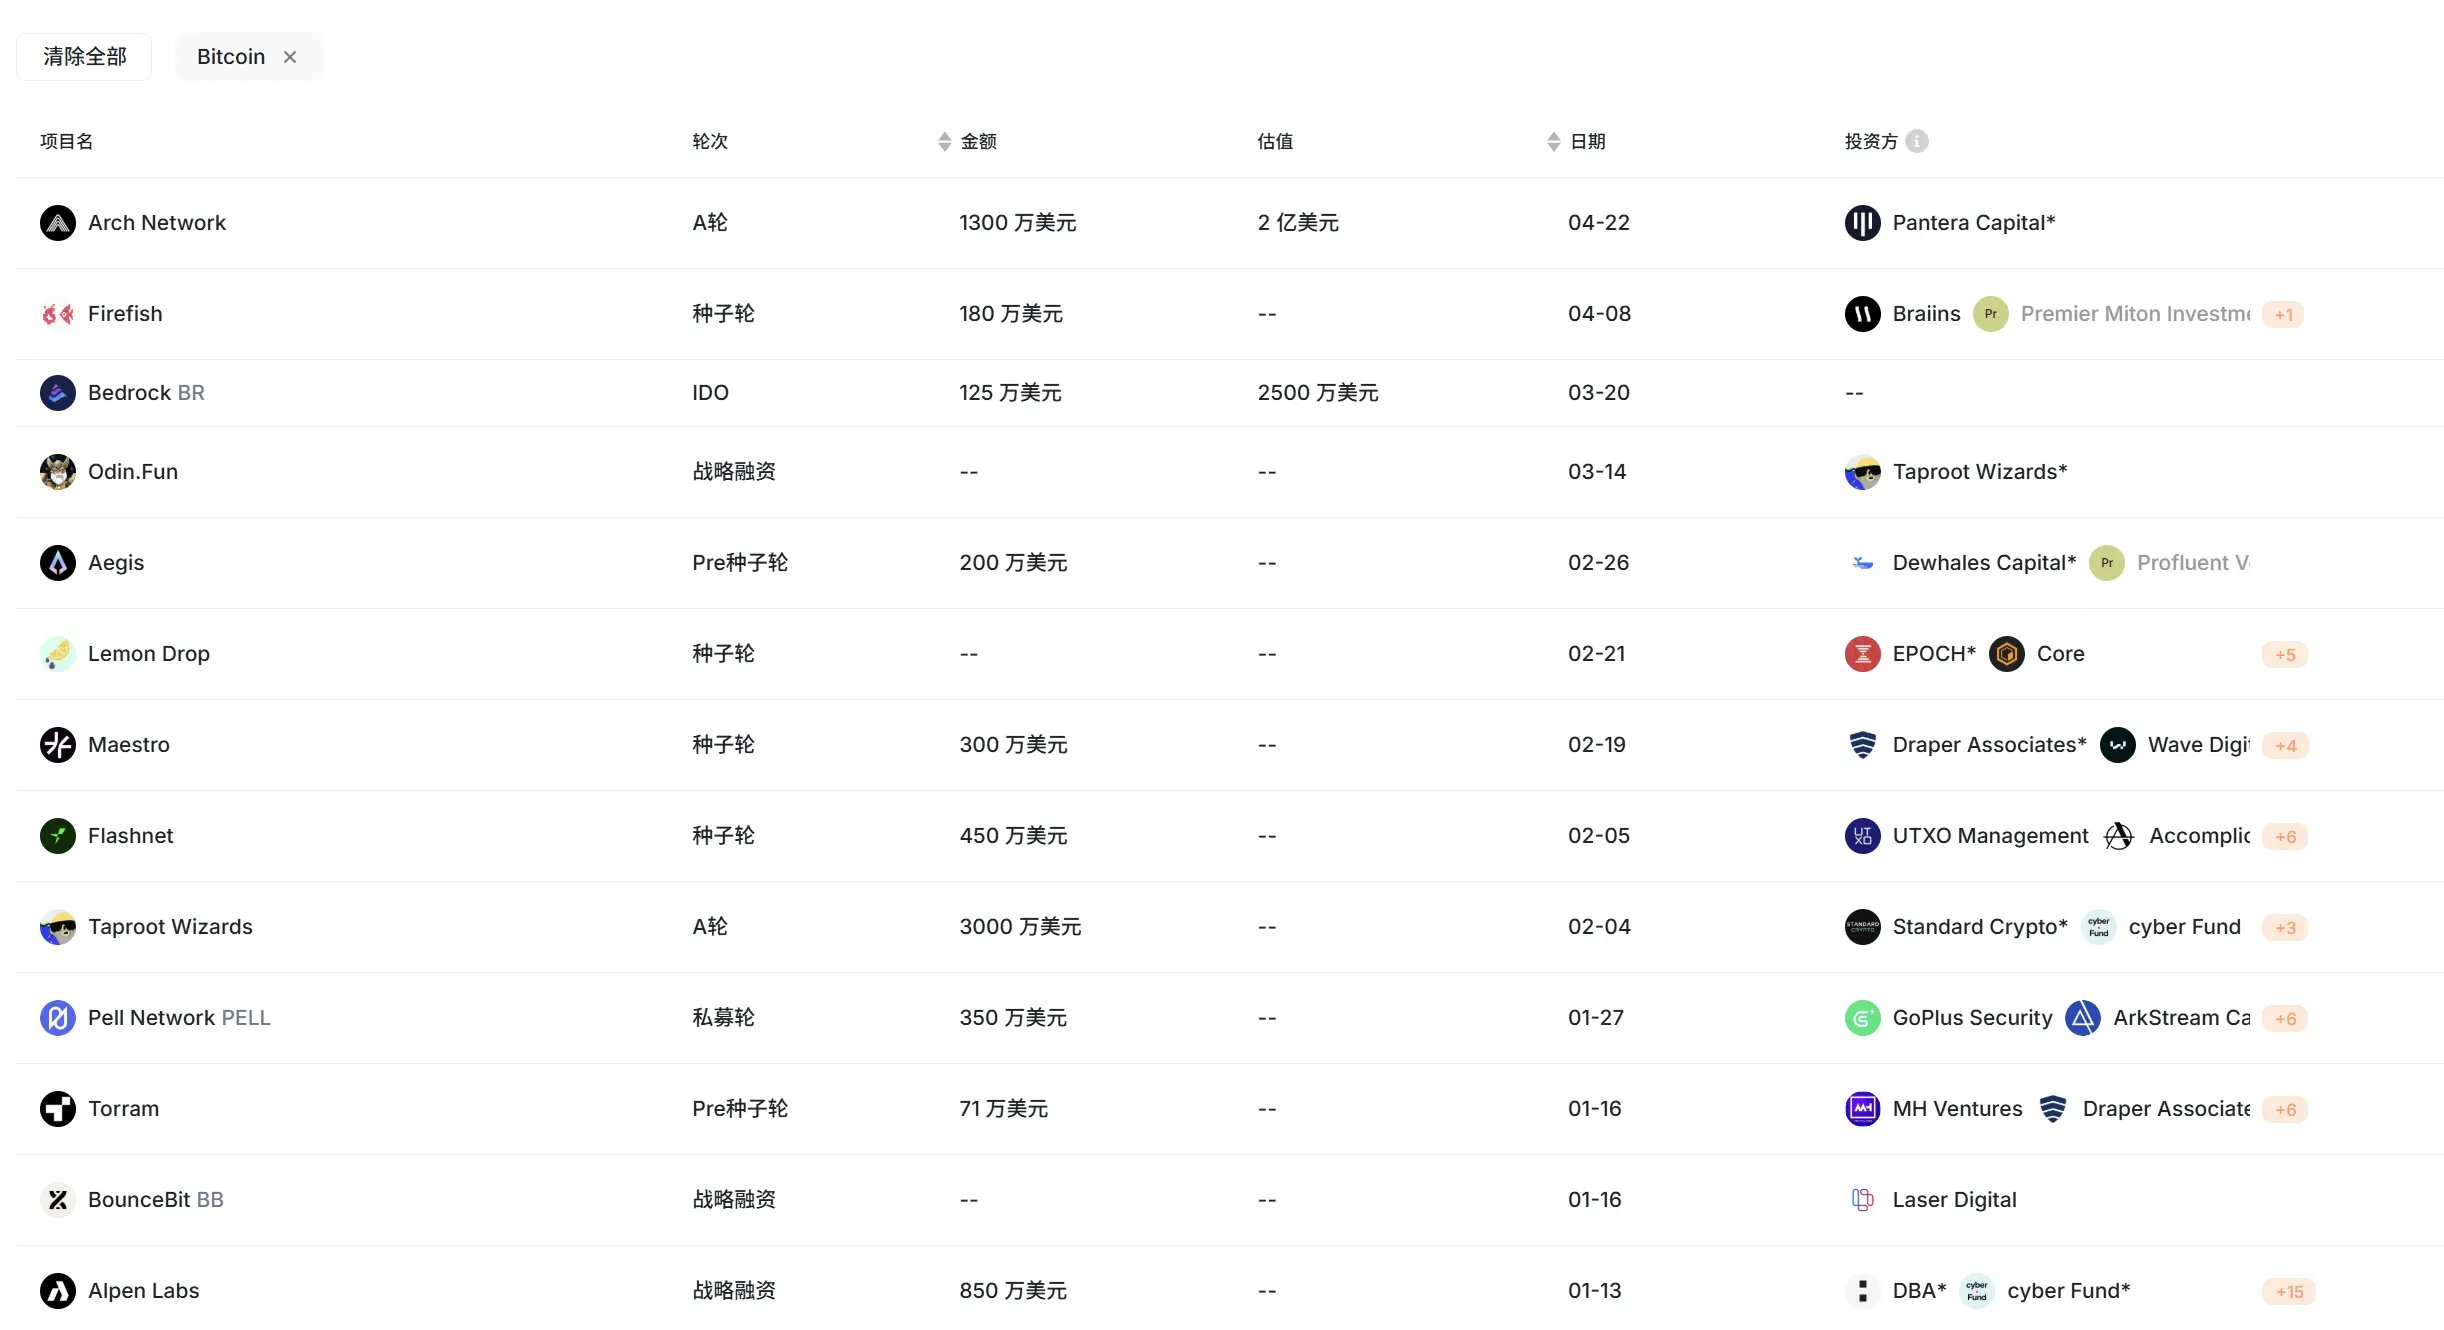The width and height of the screenshot is (2444, 1330).
Task: Expand the +5 hidden investors for Lemon Drop
Action: 2285,654
